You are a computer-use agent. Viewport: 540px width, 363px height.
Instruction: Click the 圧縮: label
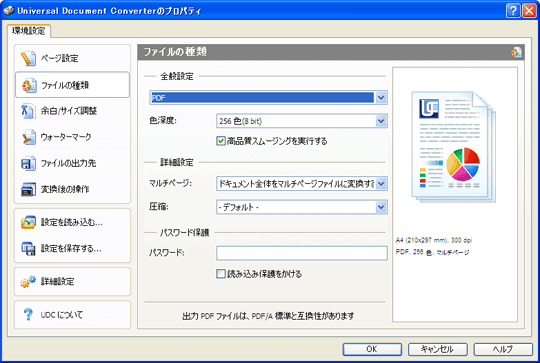pos(159,207)
